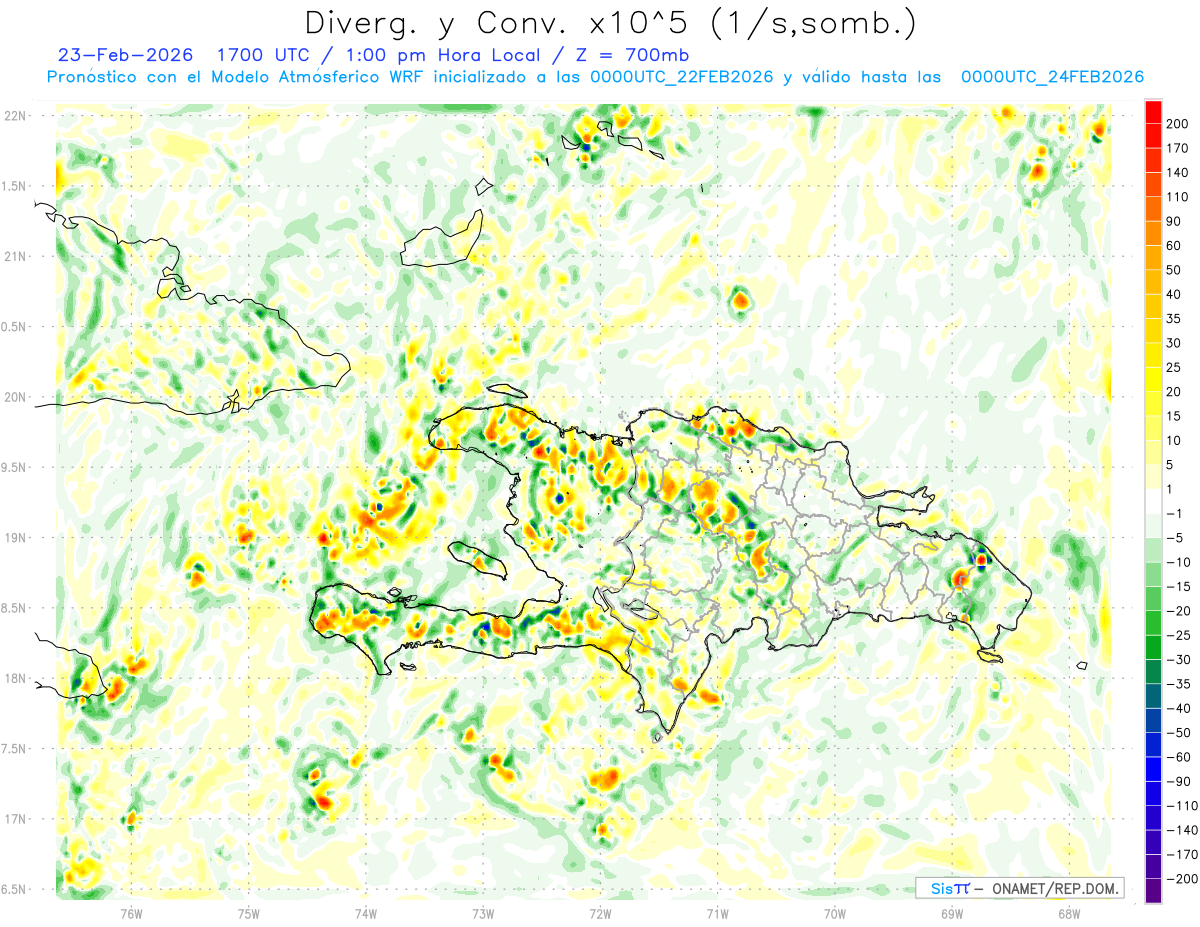Image resolution: width=1200 pixels, height=927 pixels.
Task: Click the '75W' longitude label
Action: pos(248,914)
